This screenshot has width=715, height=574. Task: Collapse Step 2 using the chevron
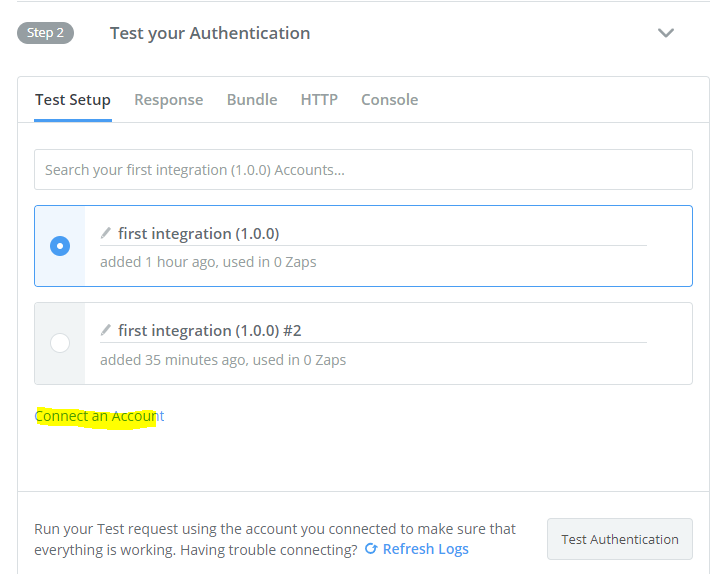666,33
